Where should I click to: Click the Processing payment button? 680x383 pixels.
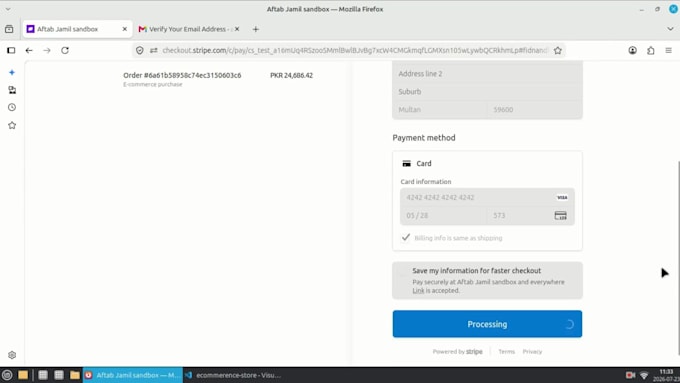[487, 324]
